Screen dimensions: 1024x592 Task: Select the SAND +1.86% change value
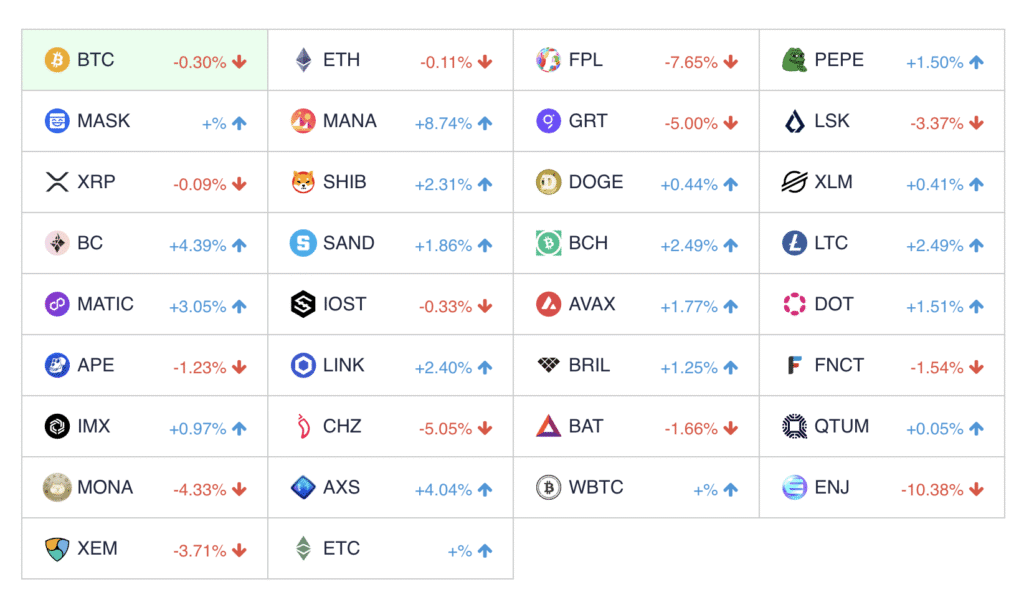441,245
